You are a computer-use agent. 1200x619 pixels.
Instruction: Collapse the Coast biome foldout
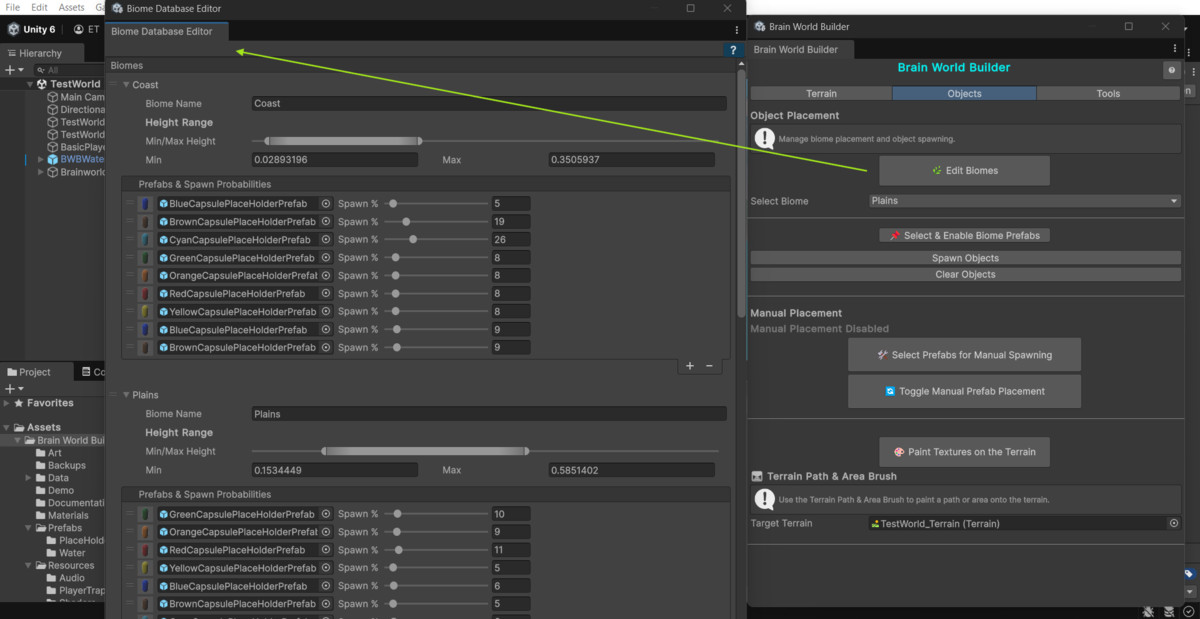tap(126, 85)
